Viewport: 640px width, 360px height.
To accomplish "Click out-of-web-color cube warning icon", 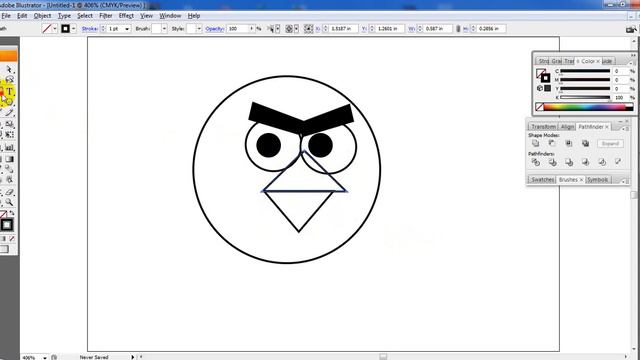I will click(540, 88).
